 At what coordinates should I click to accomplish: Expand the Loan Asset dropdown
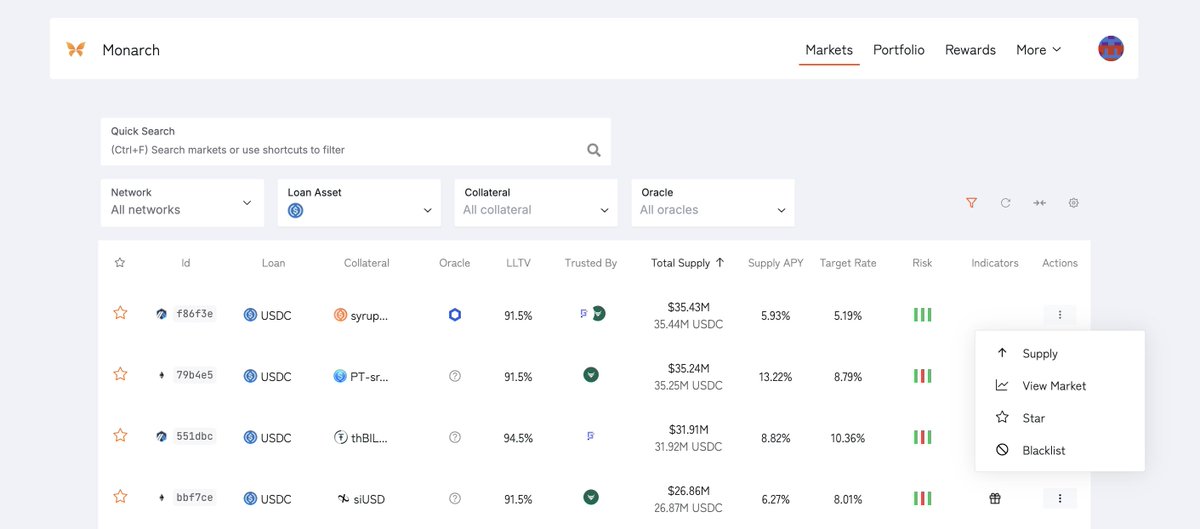click(359, 202)
